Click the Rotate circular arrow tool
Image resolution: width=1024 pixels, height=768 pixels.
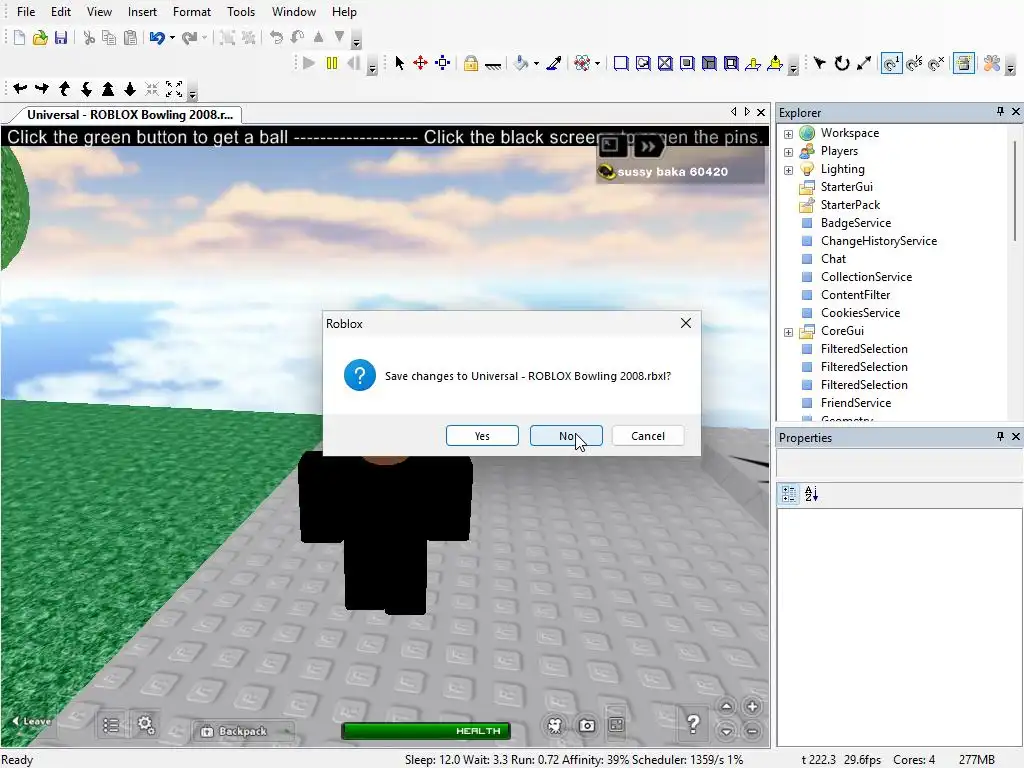coord(842,63)
